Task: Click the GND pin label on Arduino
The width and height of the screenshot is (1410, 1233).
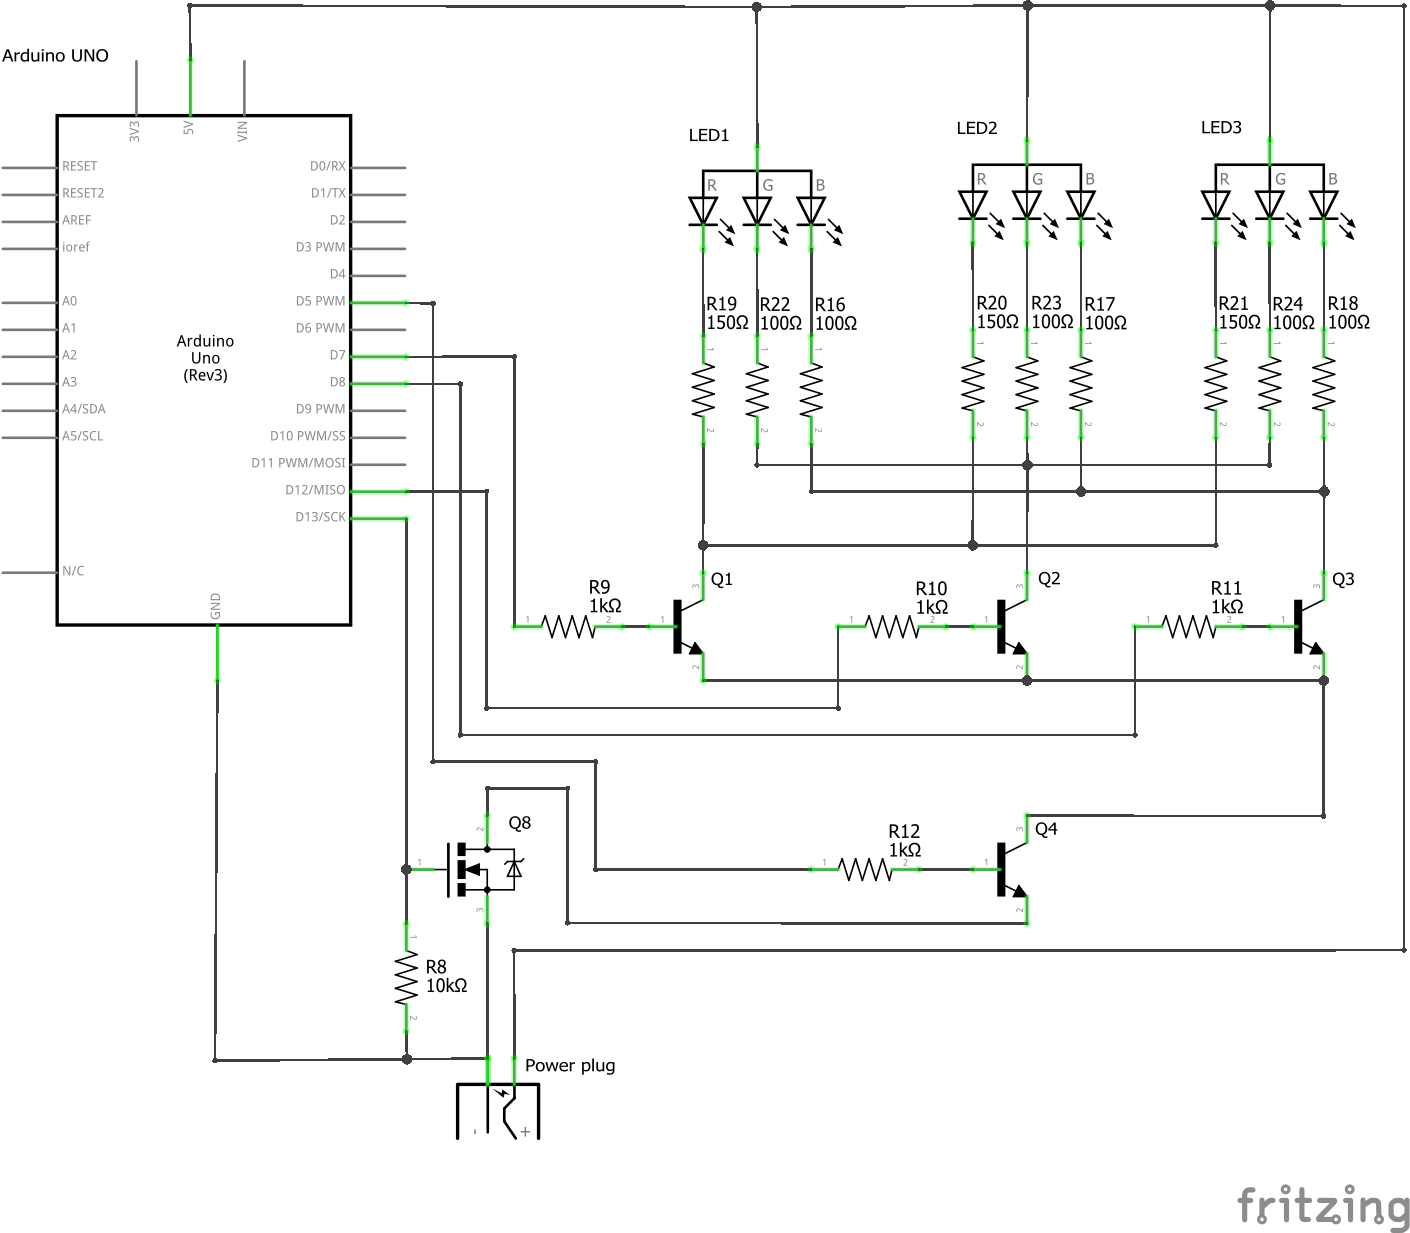Action: (215, 606)
